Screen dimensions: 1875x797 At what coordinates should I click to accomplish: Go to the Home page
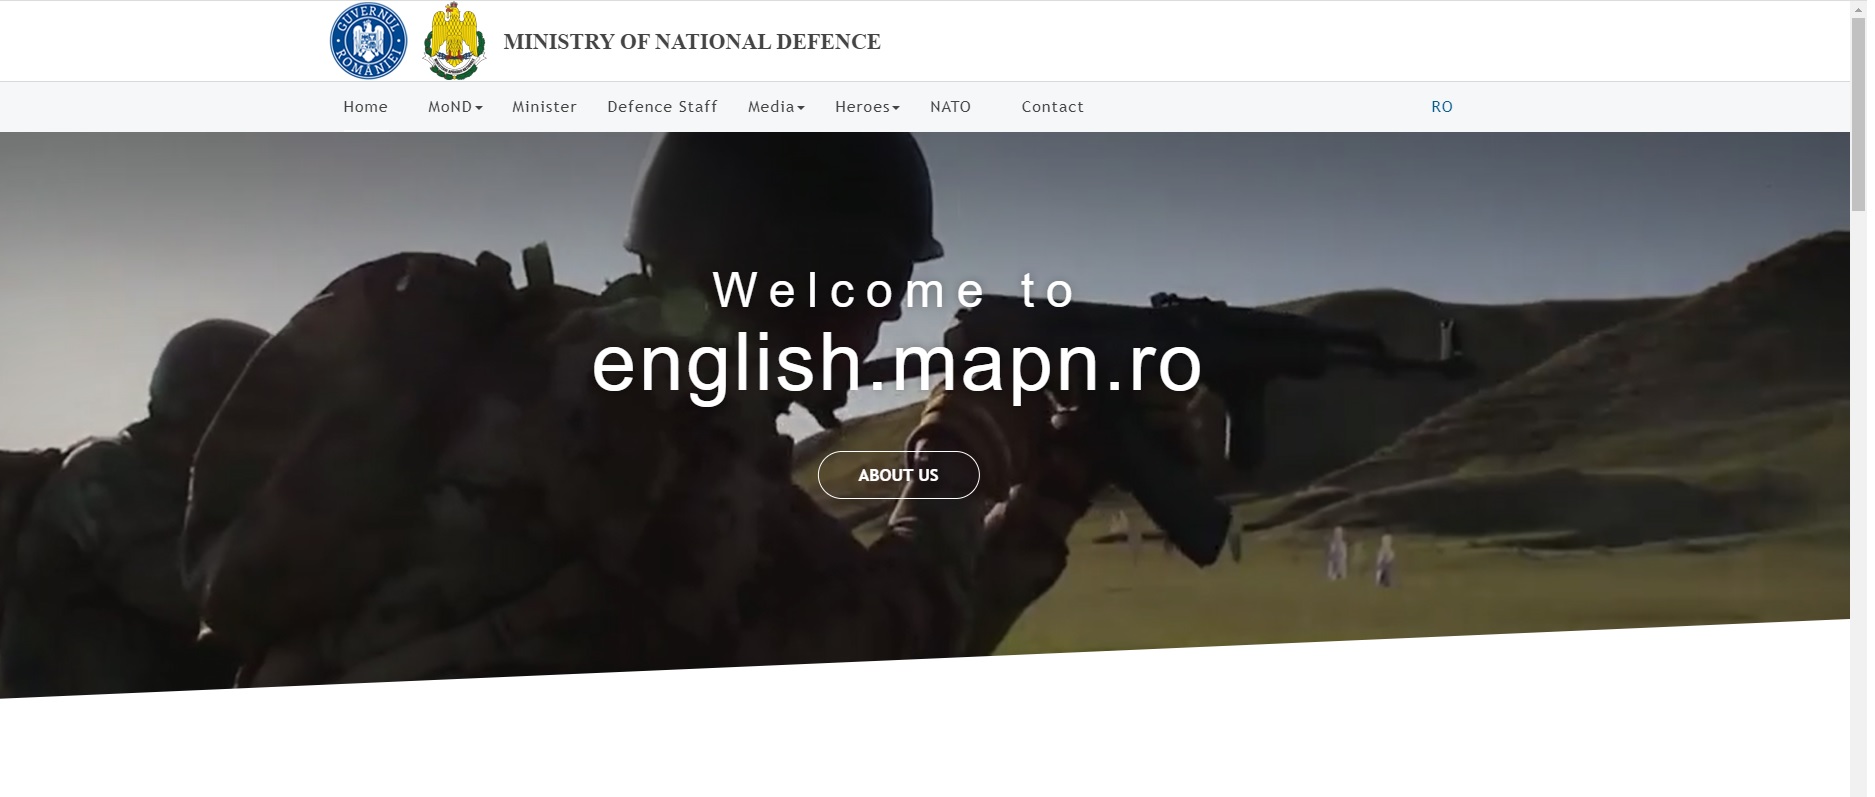point(365,107)
